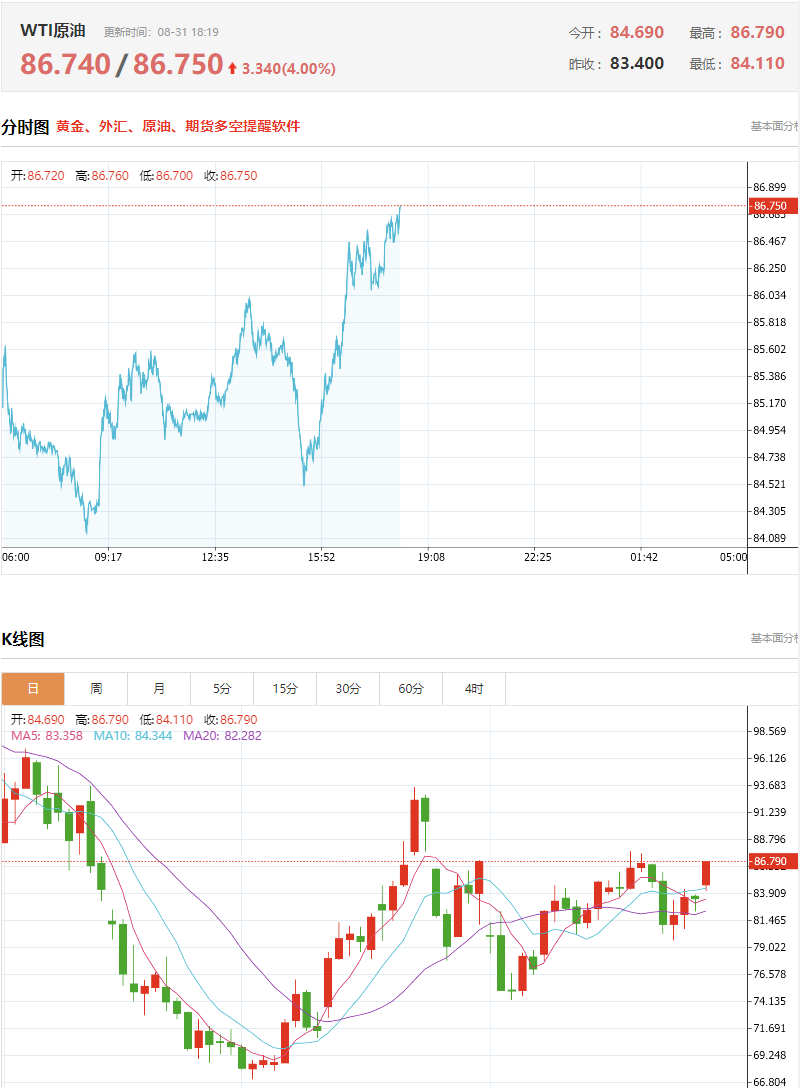The width and height of the screenshot is (800, 1088).
Task: Click the 15:52 time axis label
Action: click(x=321, y=557)
